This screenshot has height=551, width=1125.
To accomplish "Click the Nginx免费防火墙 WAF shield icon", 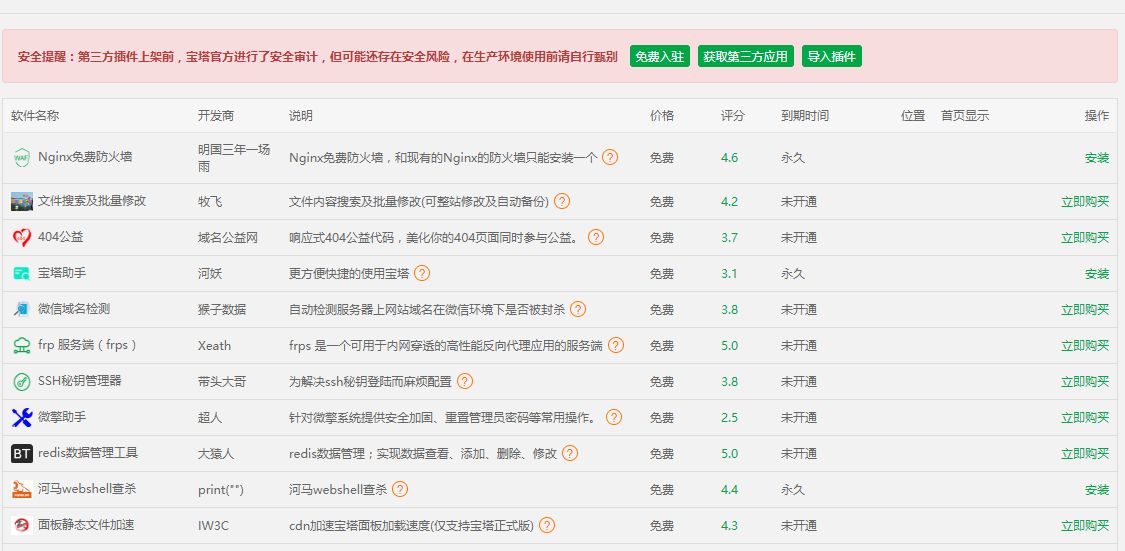I will coord(22,158).
